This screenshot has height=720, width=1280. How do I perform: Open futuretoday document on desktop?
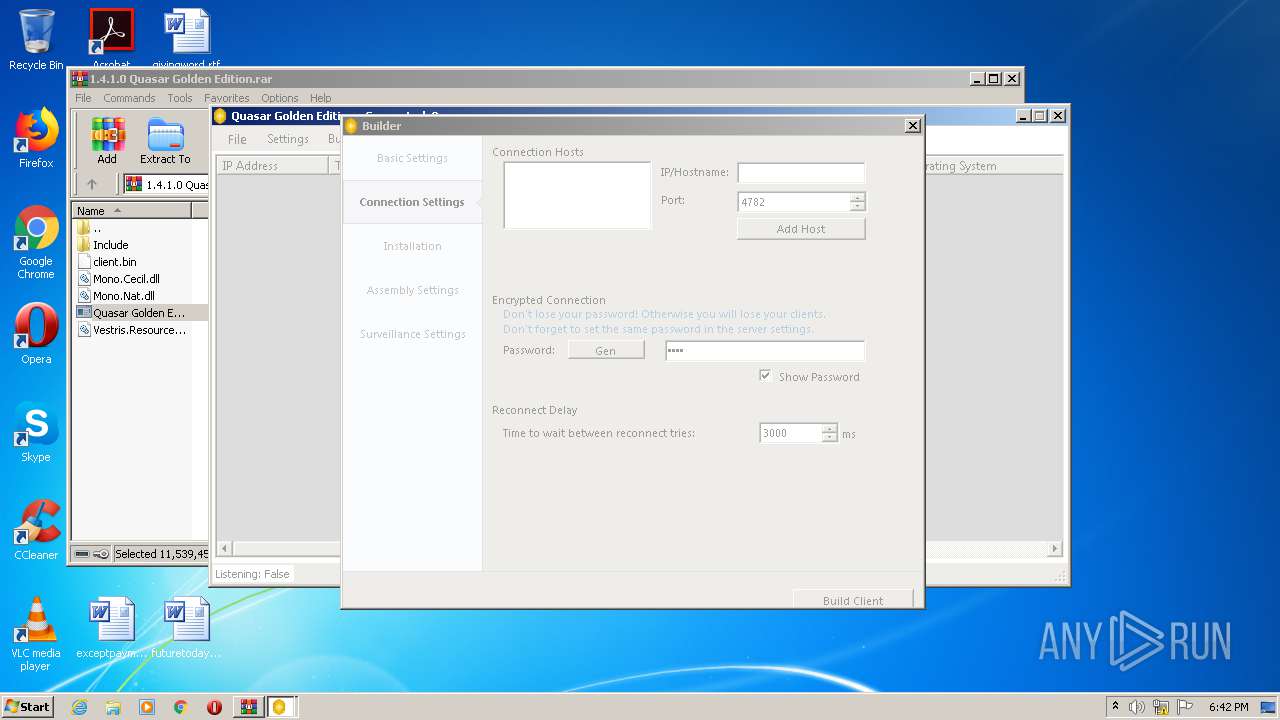186,628
